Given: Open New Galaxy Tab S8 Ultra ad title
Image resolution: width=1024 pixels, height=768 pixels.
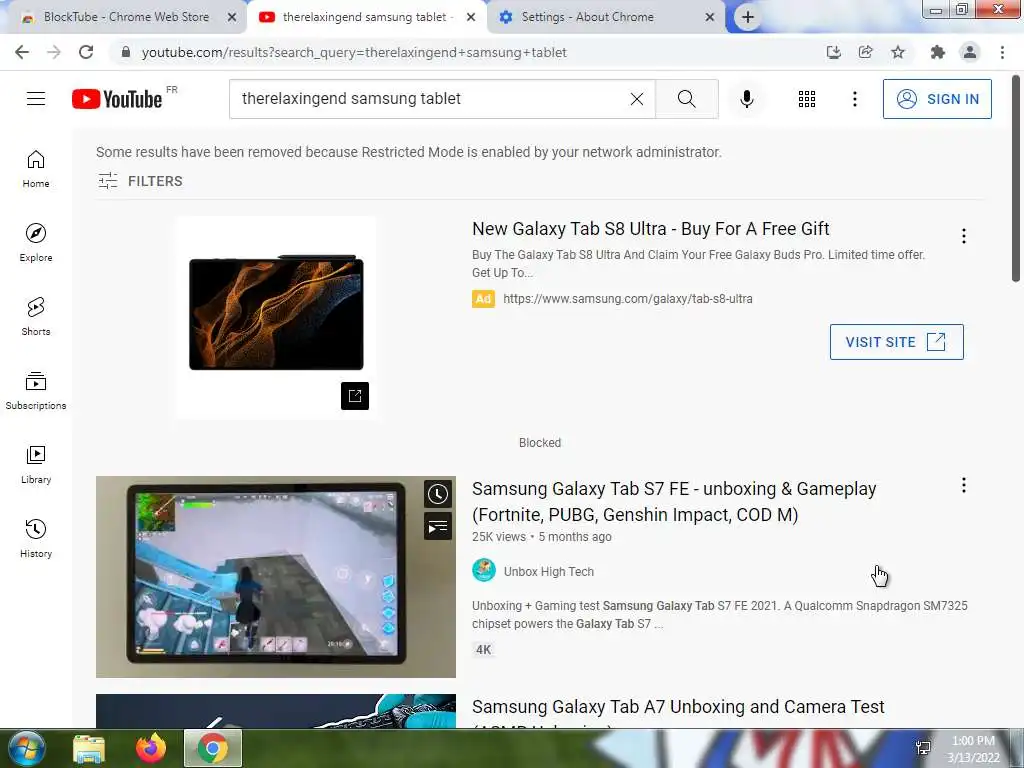Looking at the screenshot, I should (650, 229).
